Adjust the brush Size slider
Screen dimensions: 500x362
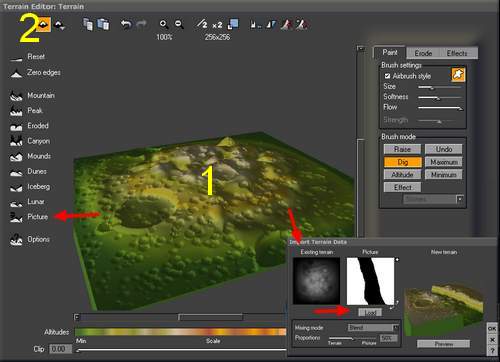[440, 87]
